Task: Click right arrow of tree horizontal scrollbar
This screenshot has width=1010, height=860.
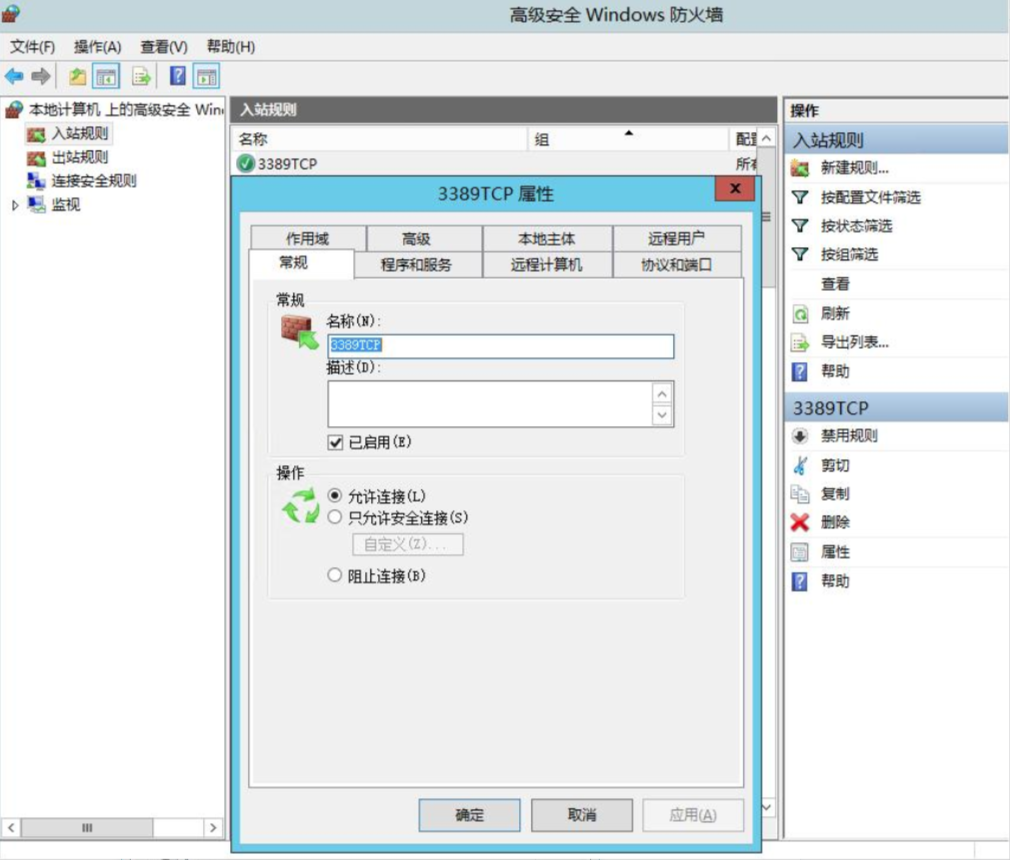Action: (x=213, y=827)
